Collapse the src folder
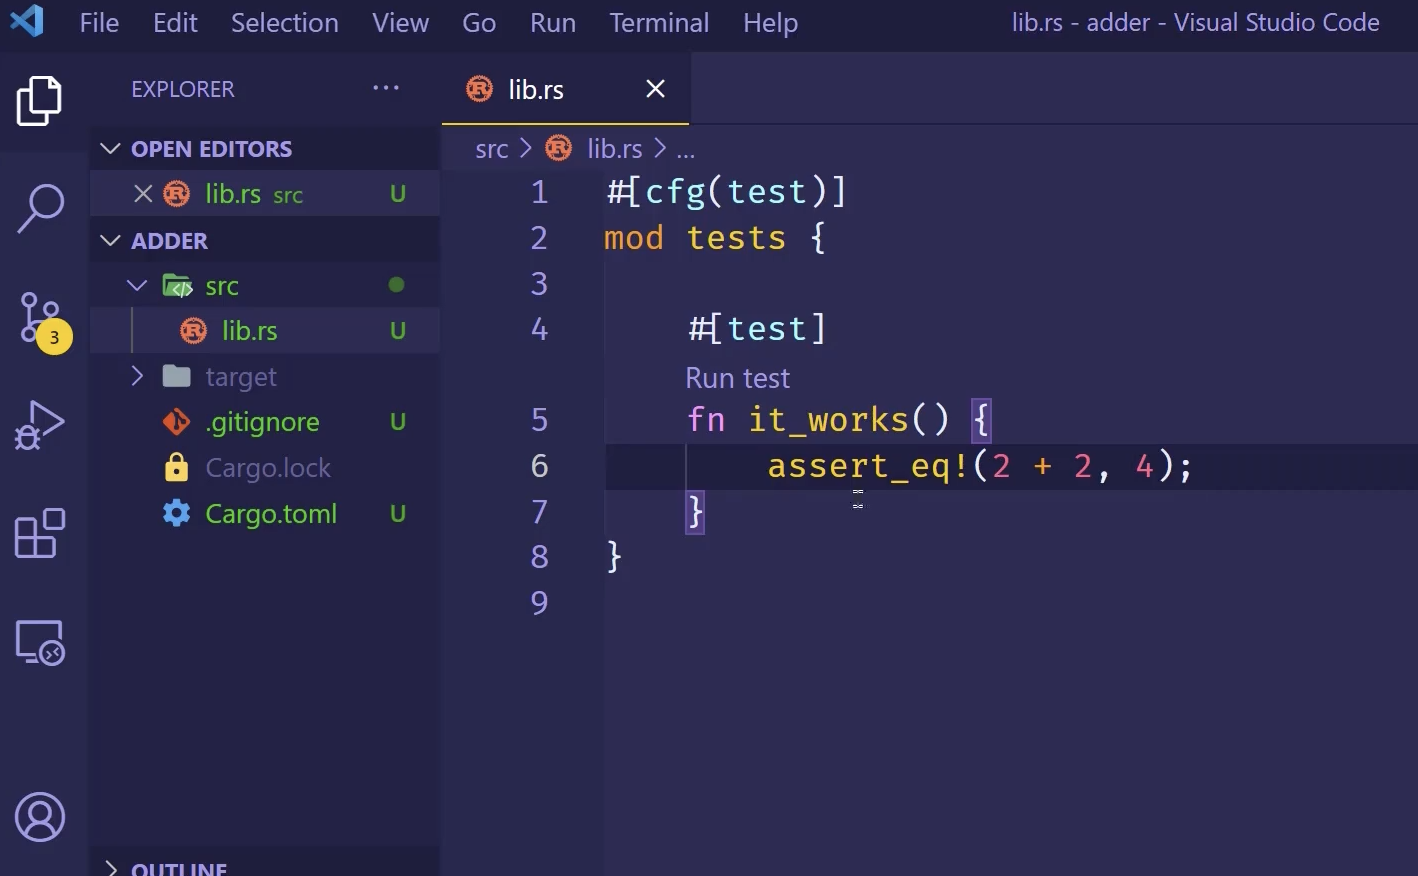Viewport: 1418px width, 876px height. (138, 286)
